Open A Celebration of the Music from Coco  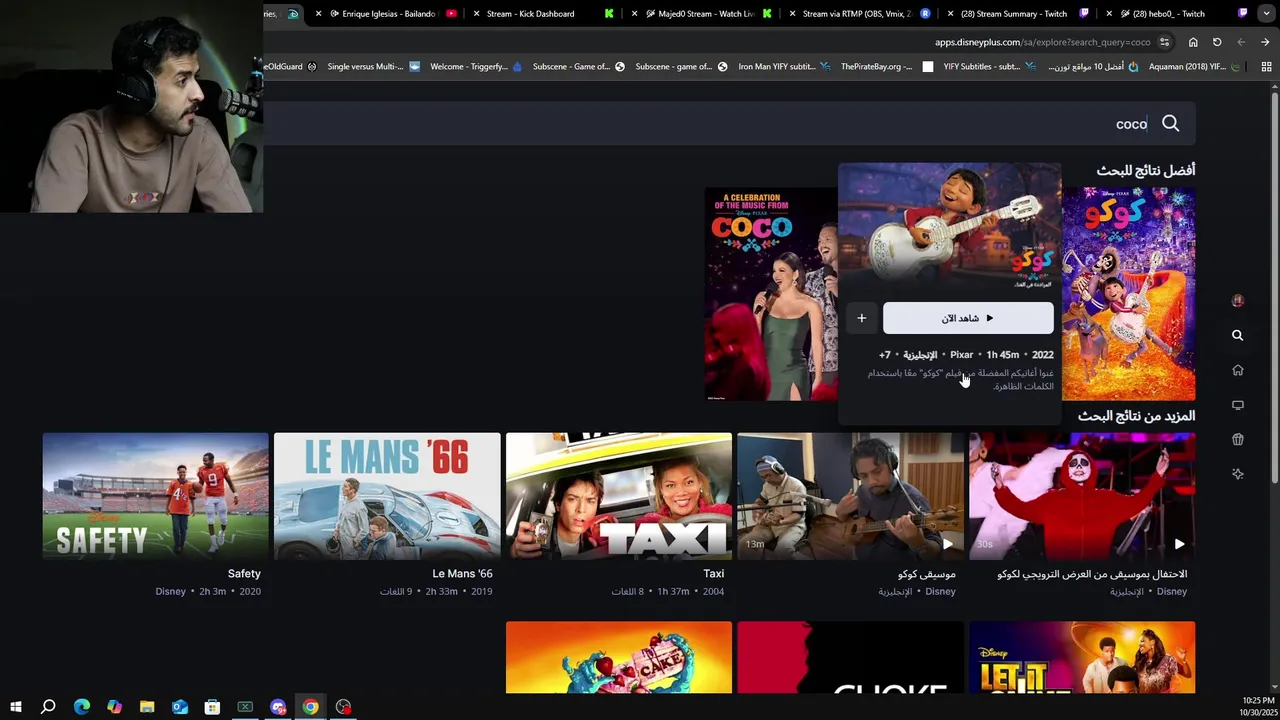pos(771,293)
